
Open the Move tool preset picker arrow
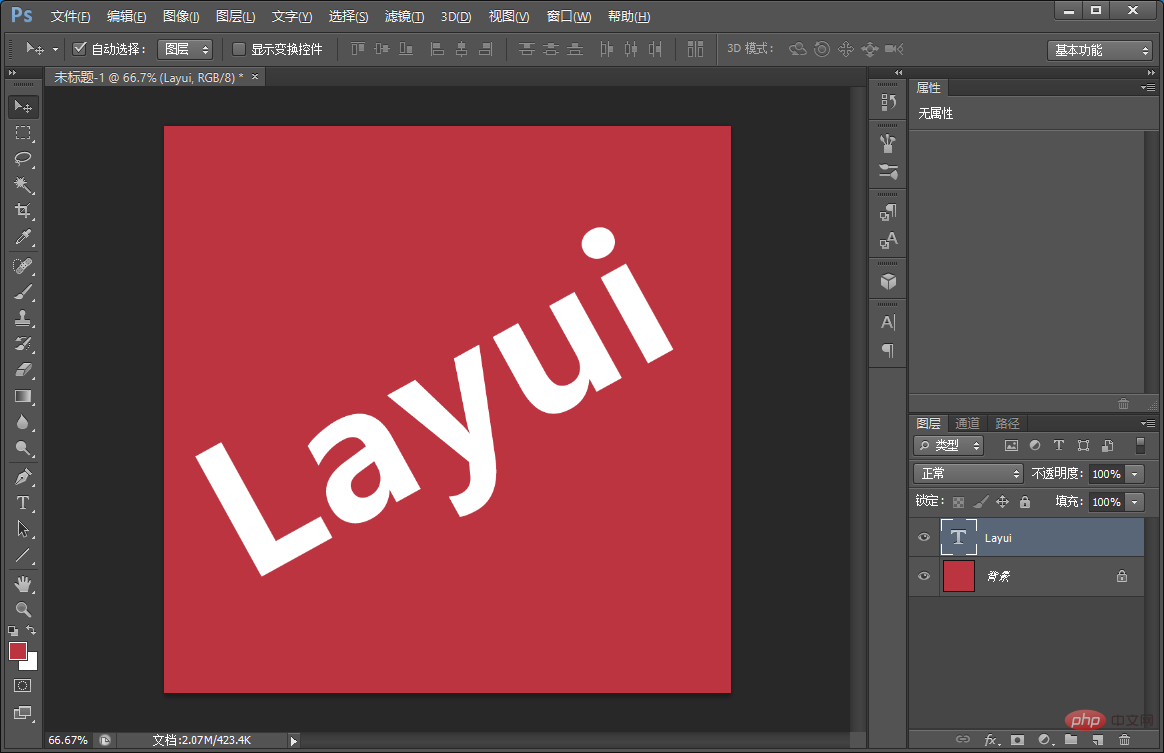[x=55, y=50]
